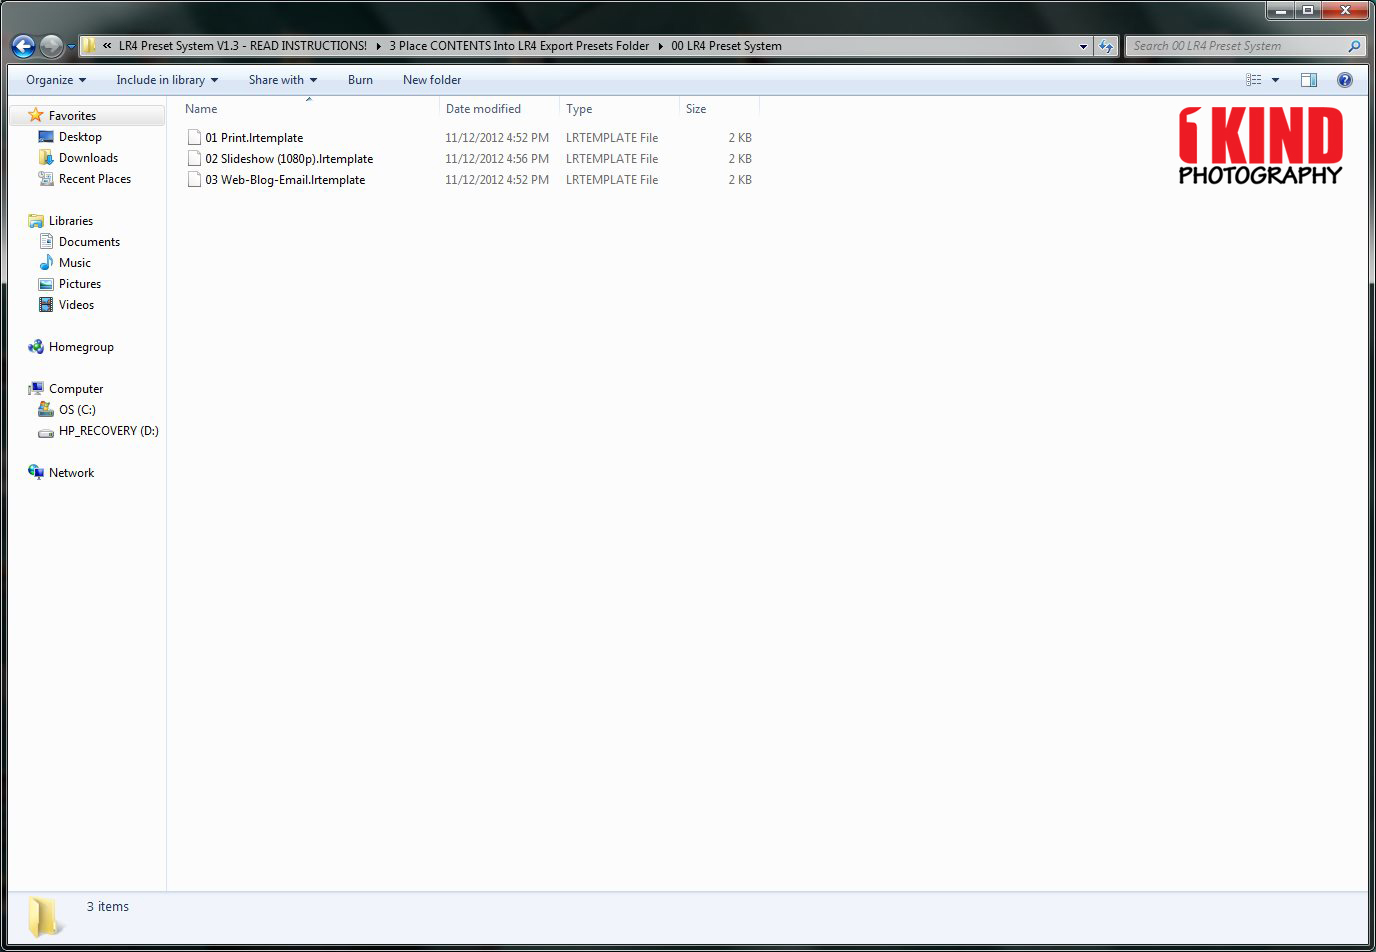Viewport: 1376px width, 952px height.
Task: Open Desktop in Favorites
Action: 80,137
